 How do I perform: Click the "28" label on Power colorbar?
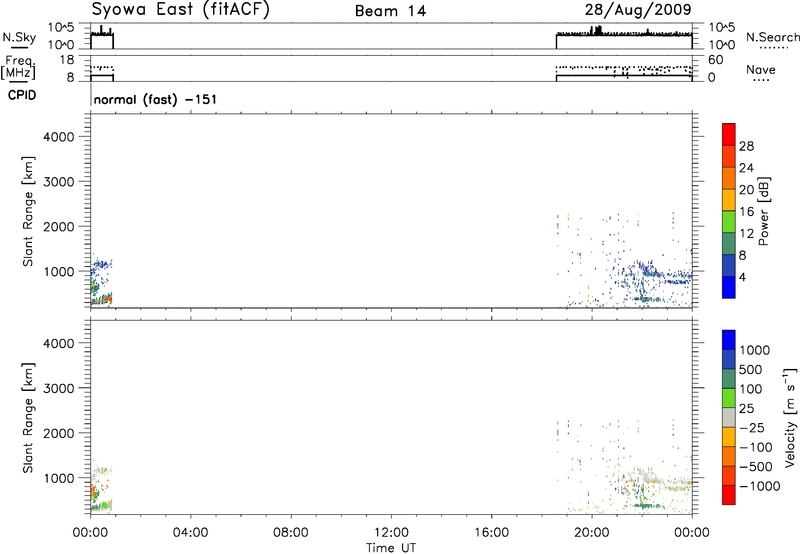pyautogui.click(x=746, y=146)
